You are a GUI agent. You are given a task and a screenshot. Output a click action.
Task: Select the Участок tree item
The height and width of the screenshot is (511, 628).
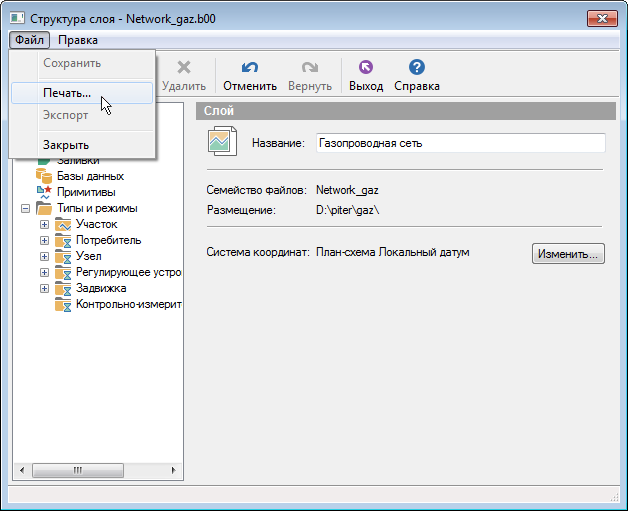pyautogui.click(x=97, y=224)
